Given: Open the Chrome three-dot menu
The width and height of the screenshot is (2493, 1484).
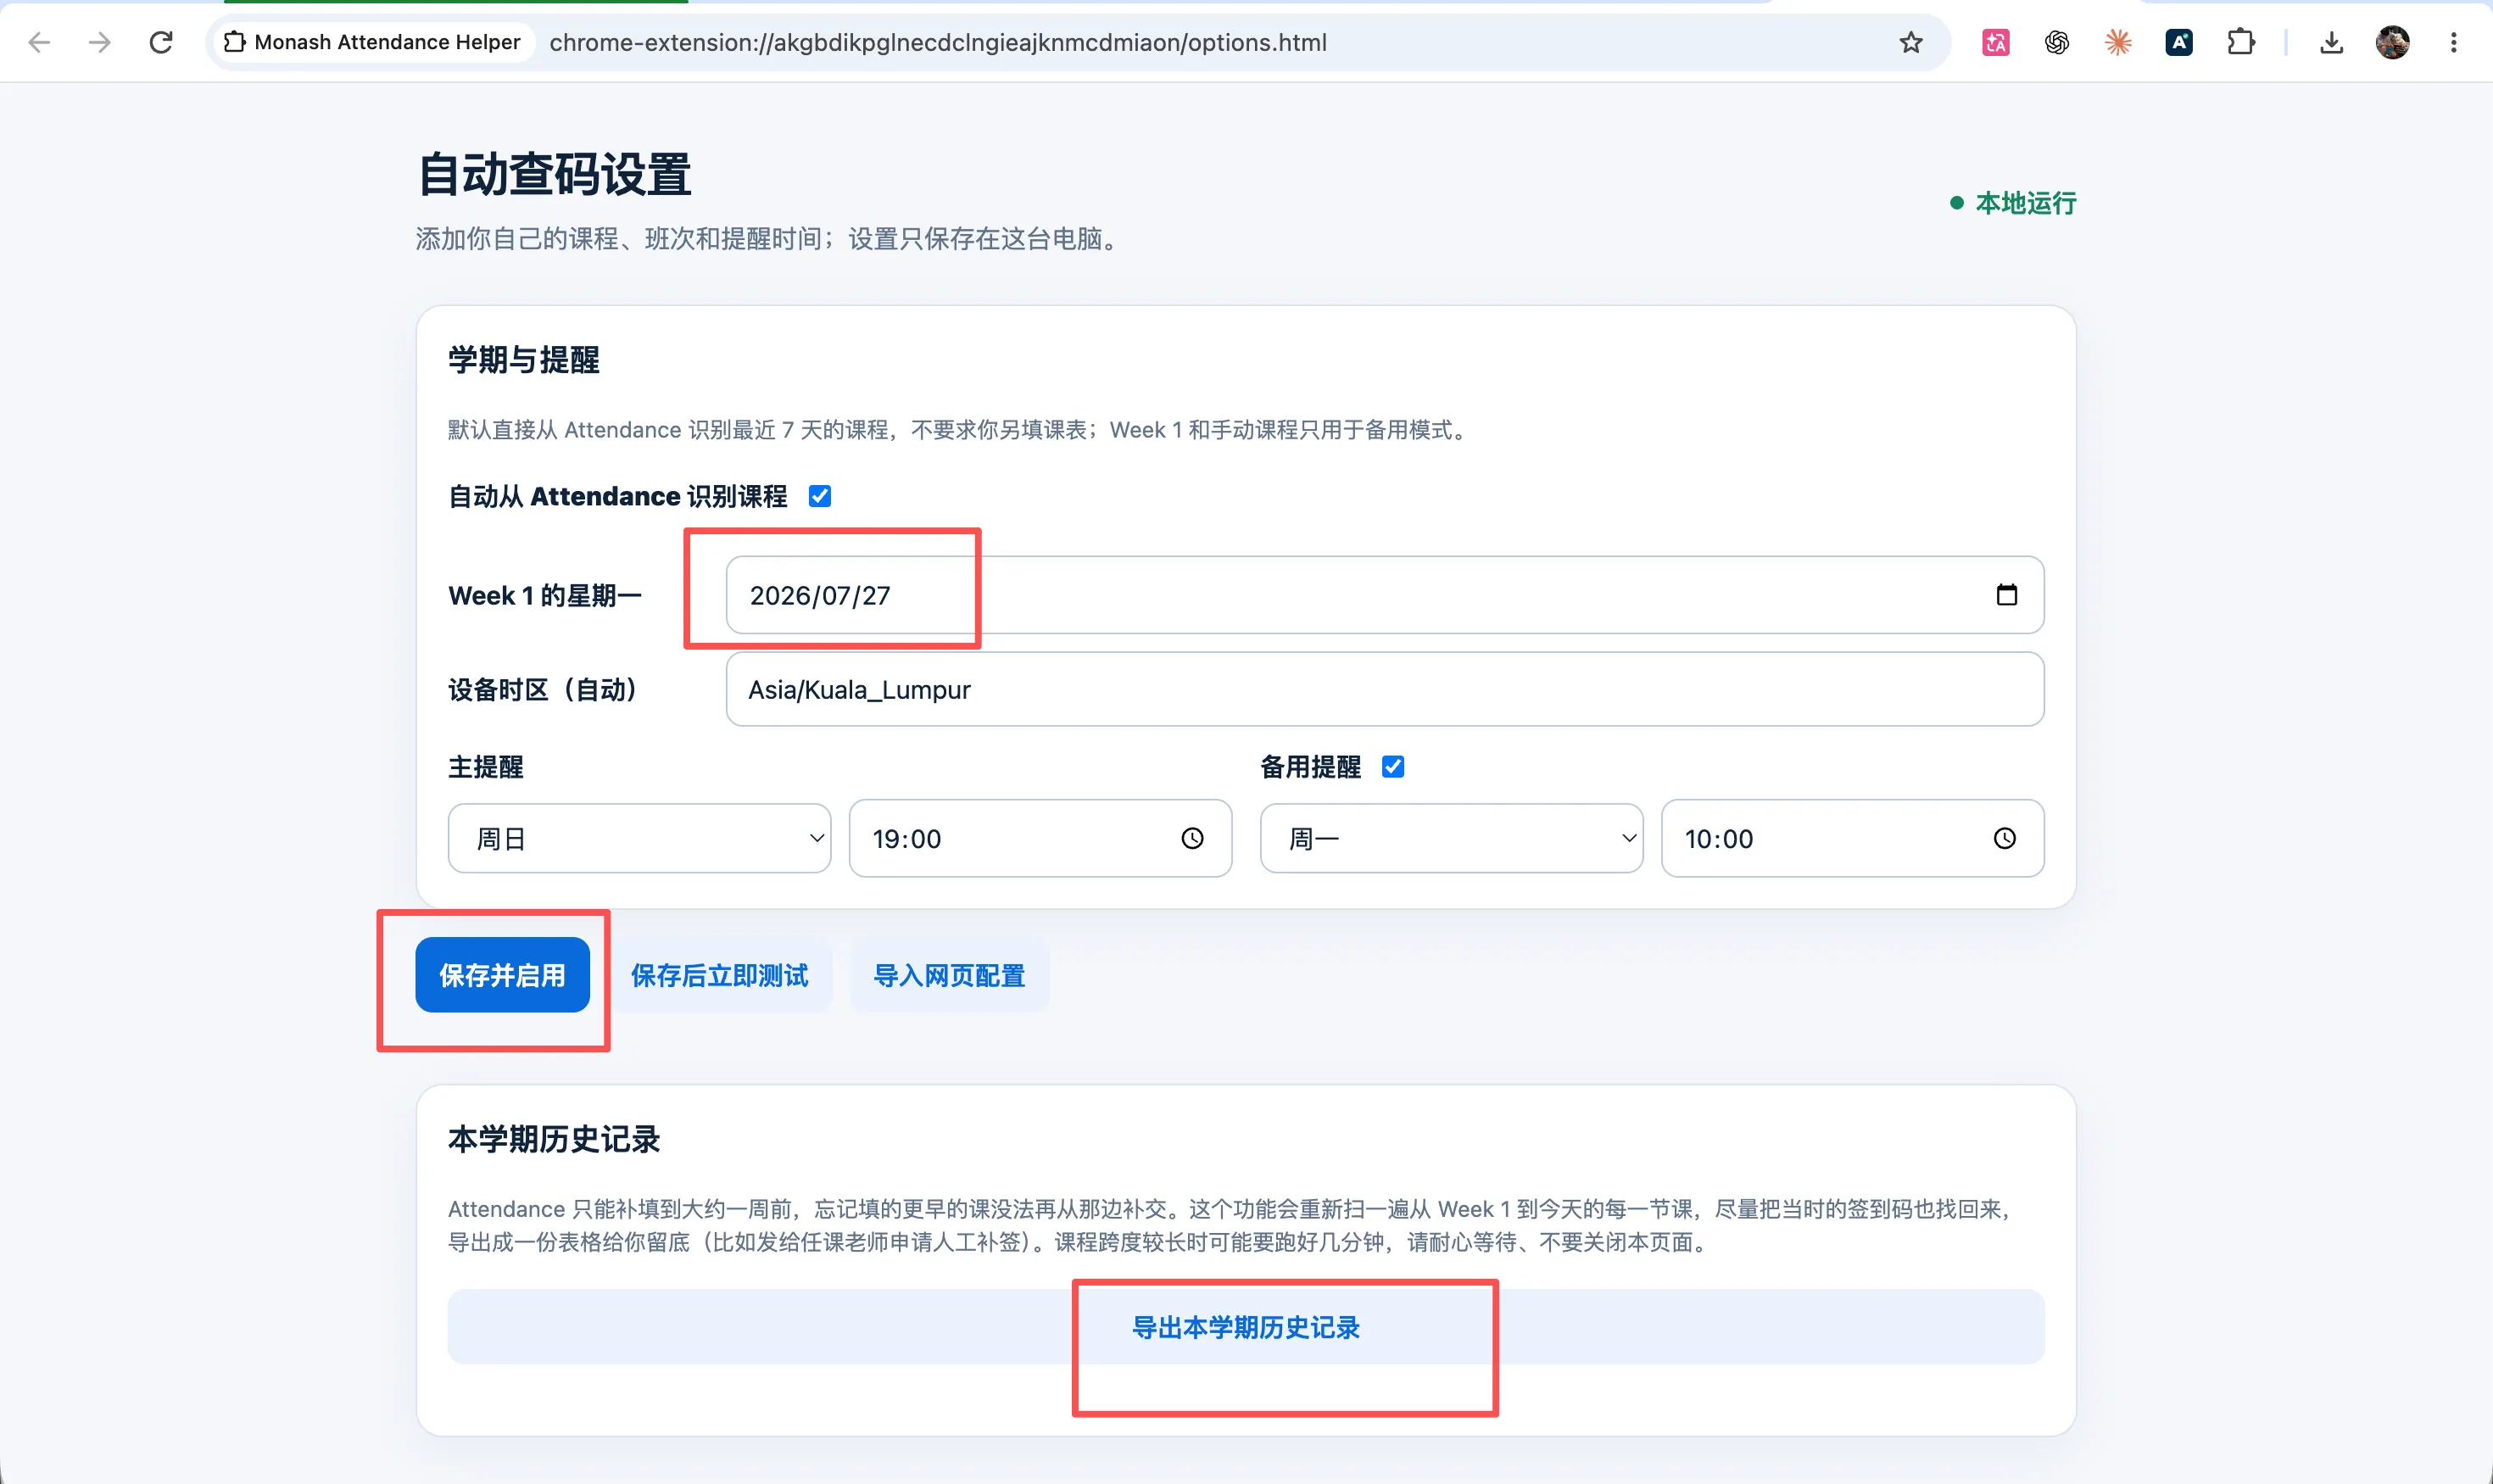Looking at the screenshot, I should coord(2453,42).
